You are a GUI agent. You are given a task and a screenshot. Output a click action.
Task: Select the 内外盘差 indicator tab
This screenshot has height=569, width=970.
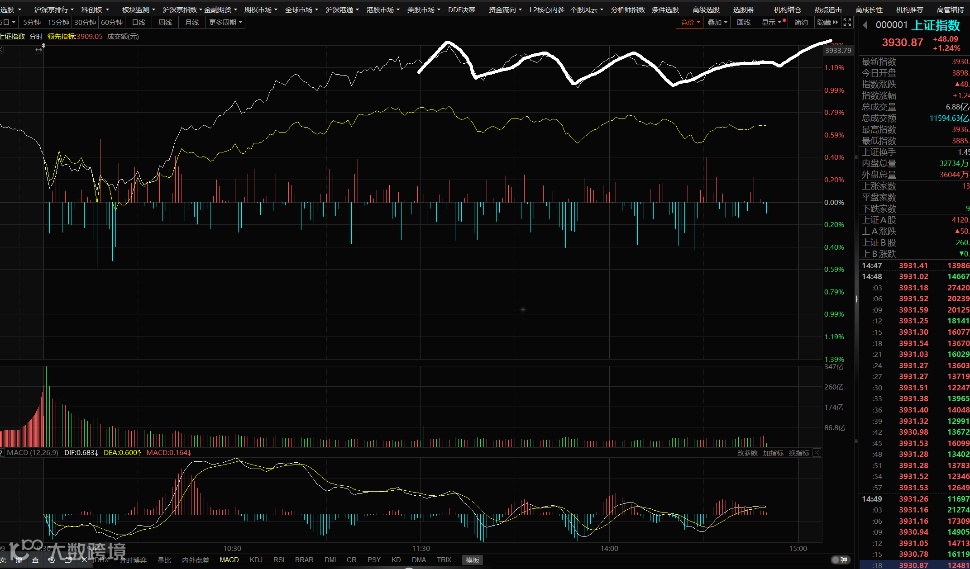(x=195, y=560)
